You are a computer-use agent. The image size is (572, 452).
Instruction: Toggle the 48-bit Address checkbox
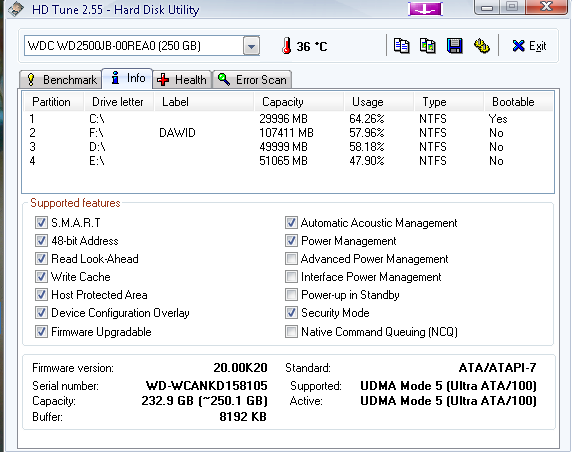(x=41, y=240)
